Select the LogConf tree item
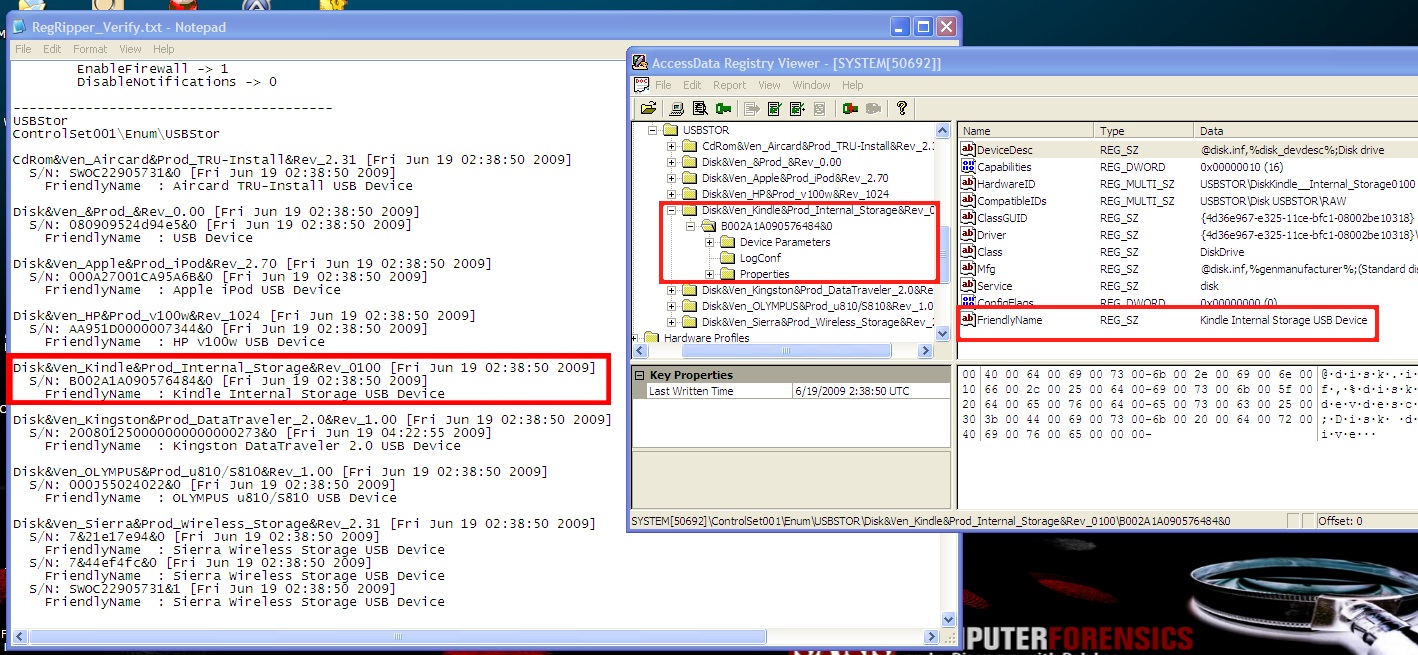Viewport: 1418px width, 655px height. (762, 258)
